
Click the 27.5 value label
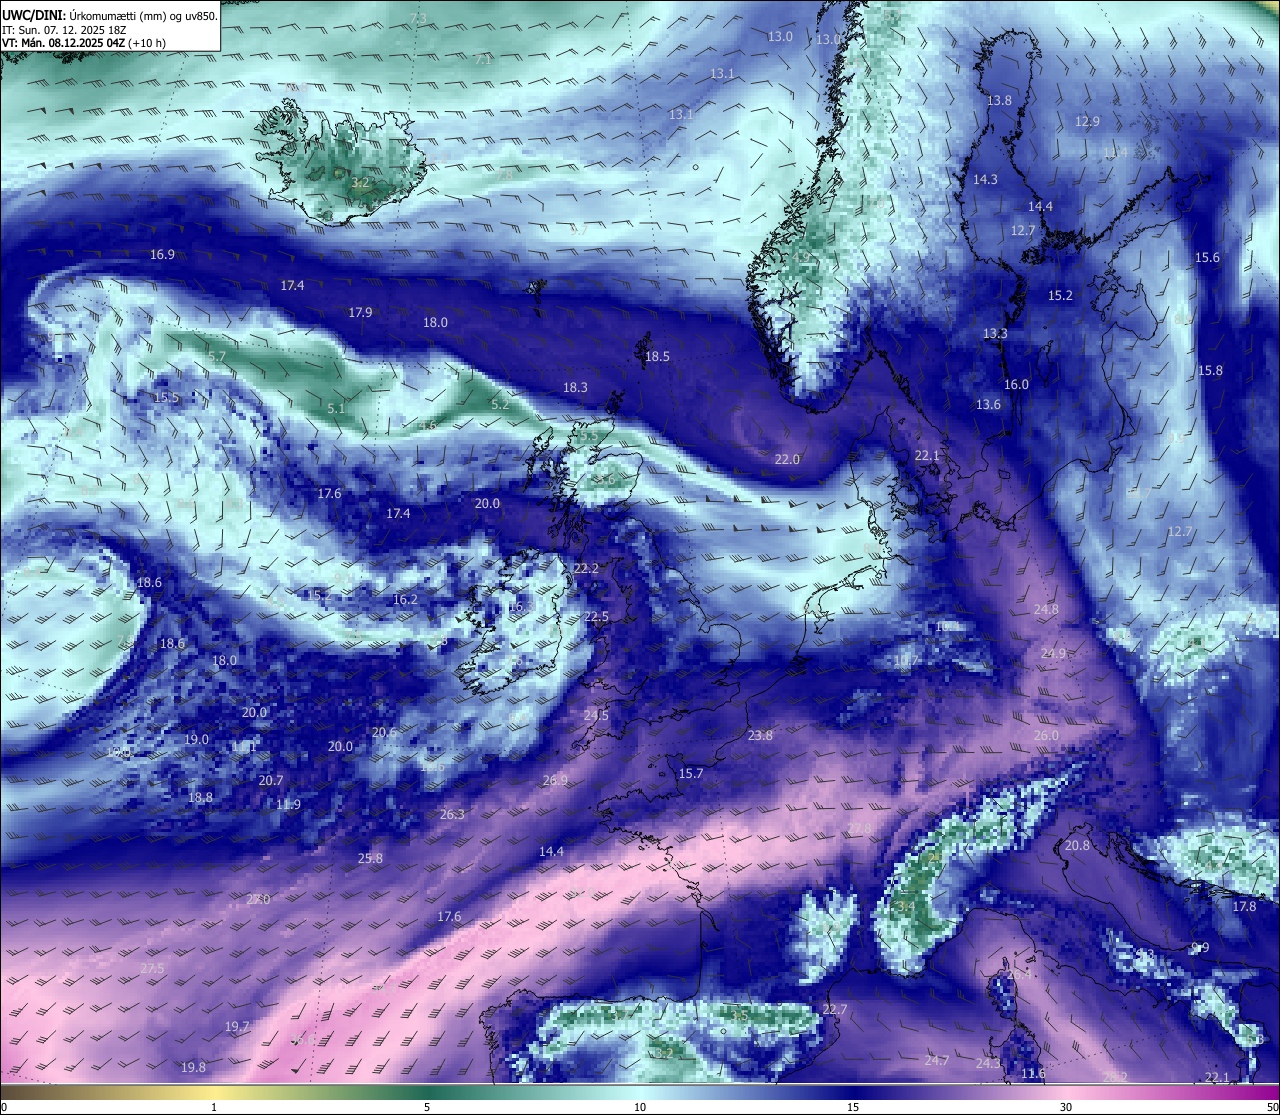pos(152,969)
